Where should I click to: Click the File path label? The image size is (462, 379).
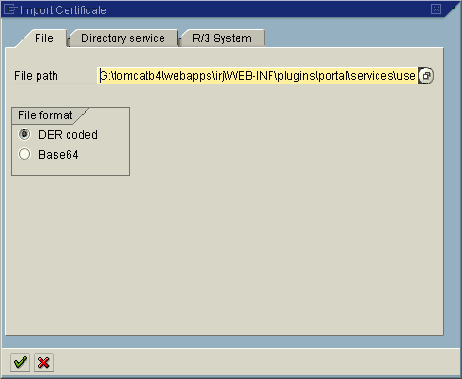(x=36, y=76)
